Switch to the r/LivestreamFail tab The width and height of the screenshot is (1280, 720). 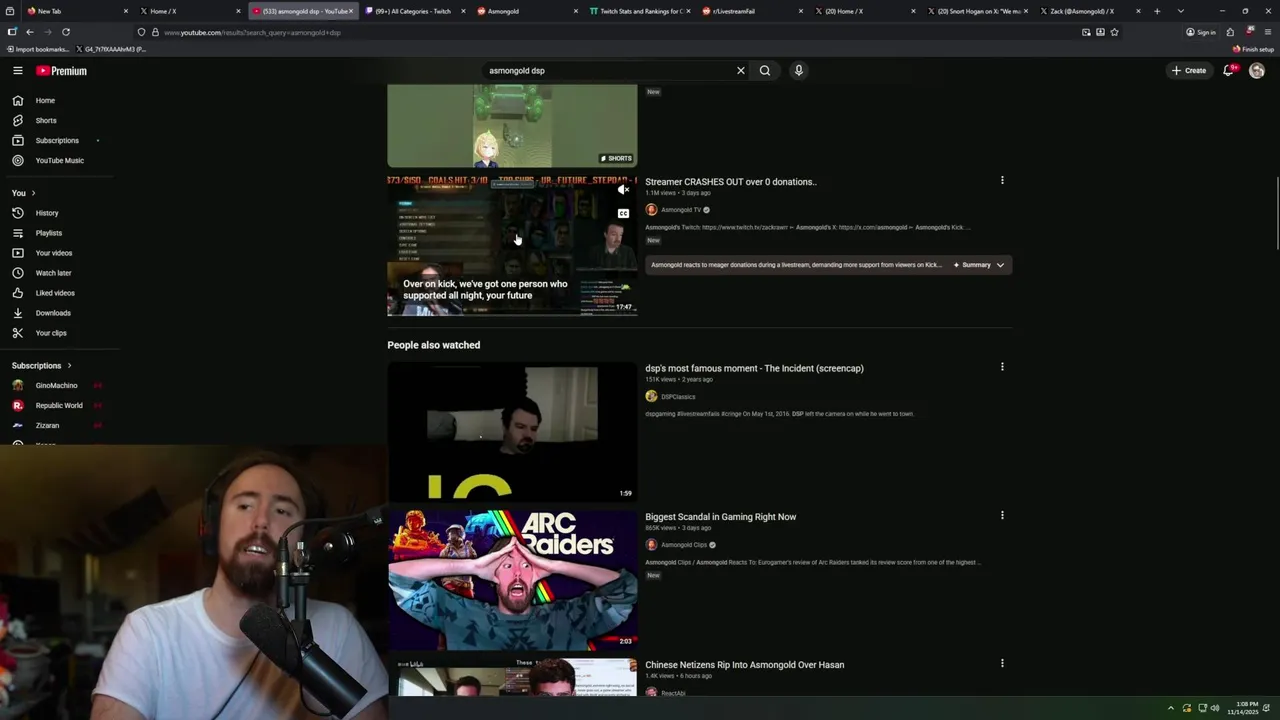[x=751, y=11]
